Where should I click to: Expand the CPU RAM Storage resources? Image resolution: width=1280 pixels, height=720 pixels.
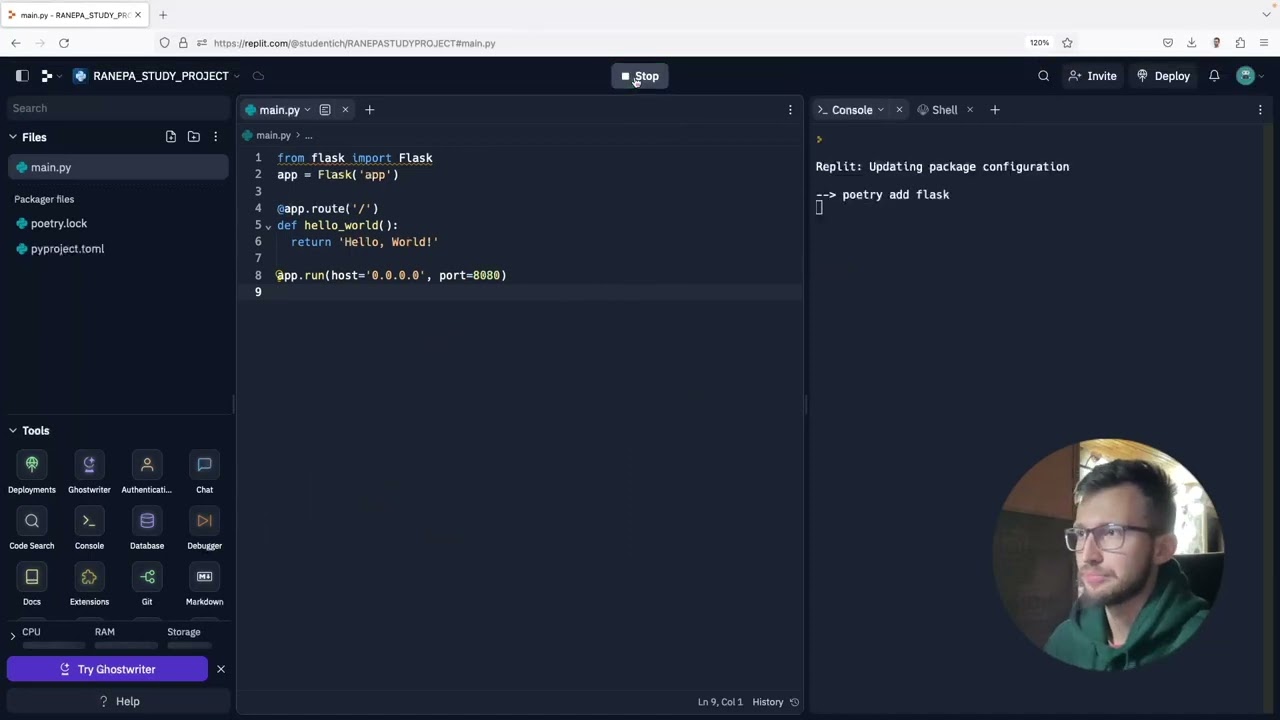(13, 635)
